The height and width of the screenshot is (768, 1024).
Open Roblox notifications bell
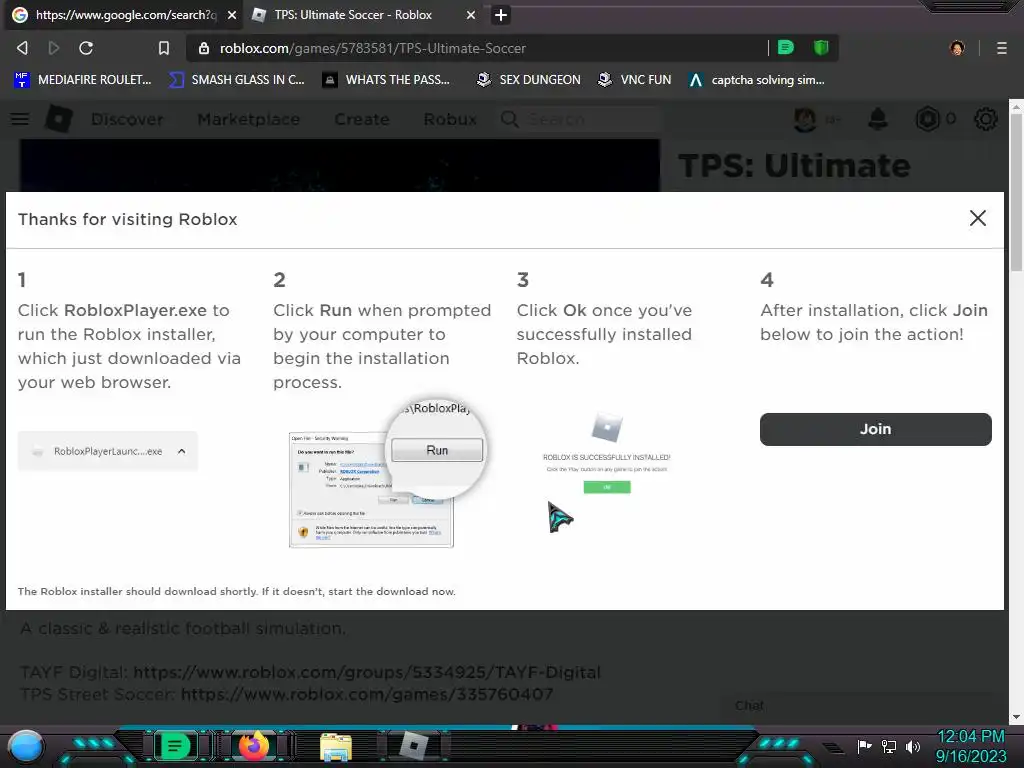(x=878, y=119)
